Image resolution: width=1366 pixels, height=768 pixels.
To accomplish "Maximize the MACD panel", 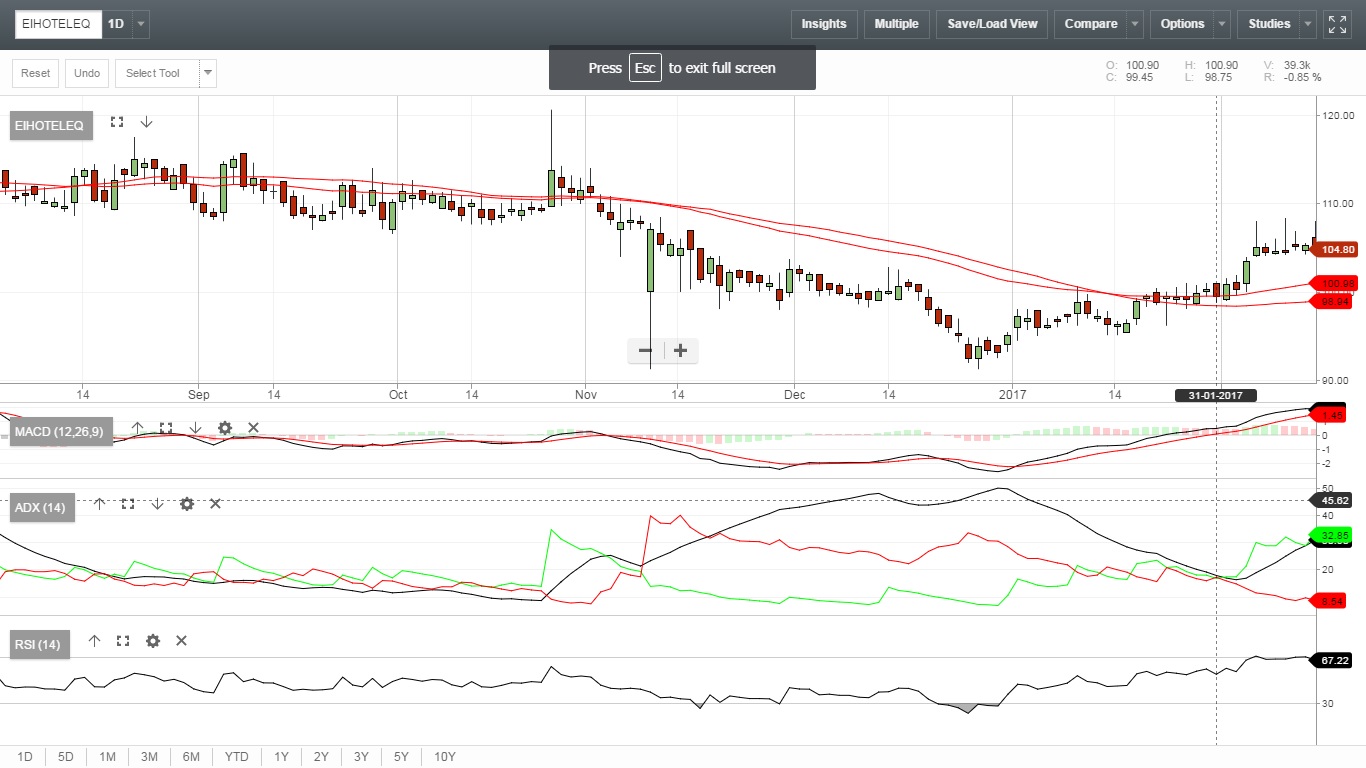I will click(166, 428).
